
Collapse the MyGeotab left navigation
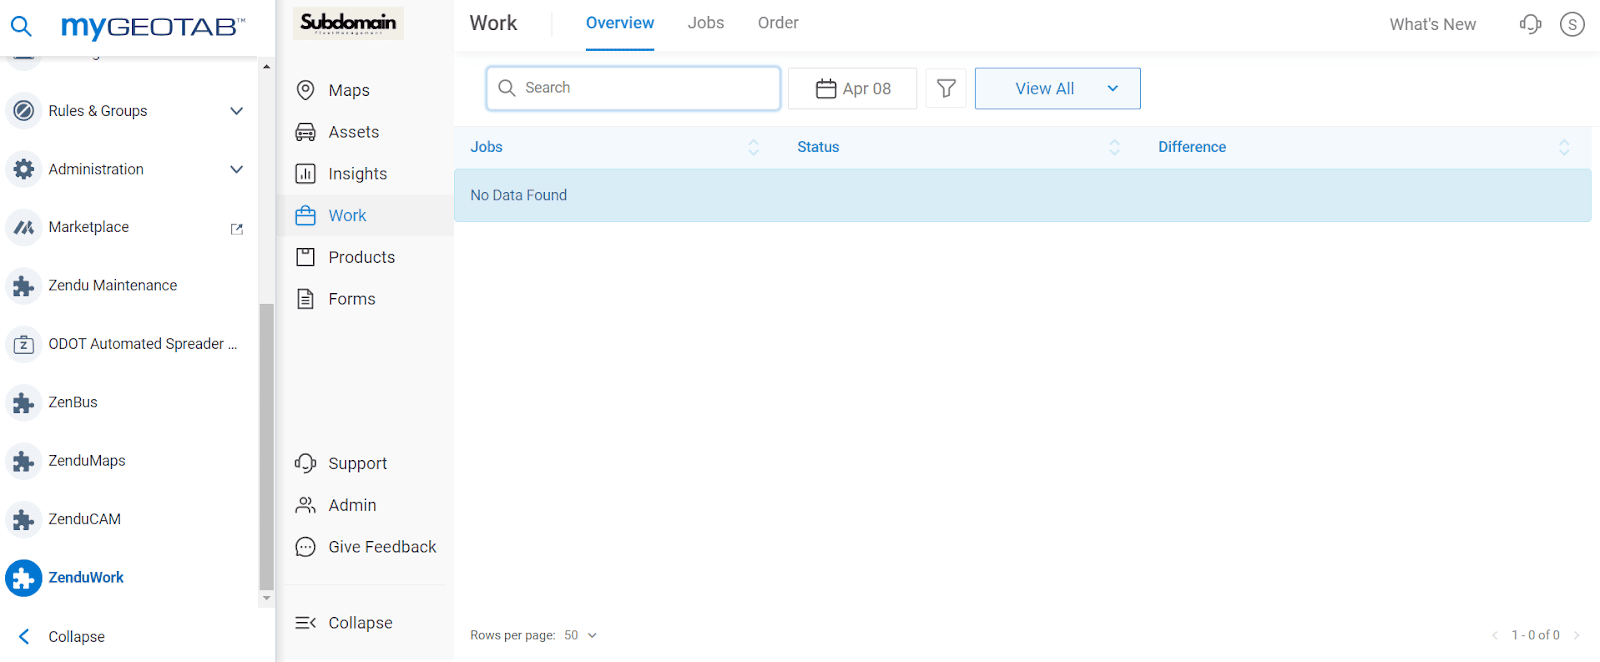coord(62,637)
